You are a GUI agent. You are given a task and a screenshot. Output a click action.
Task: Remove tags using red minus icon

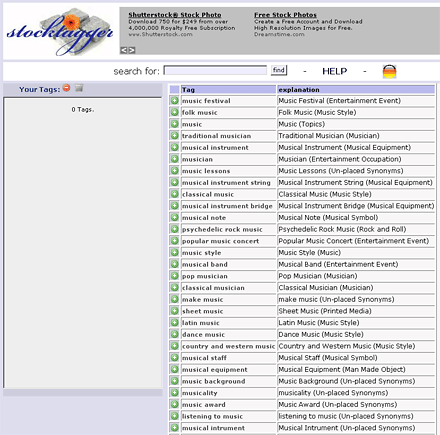pos(67,88)
